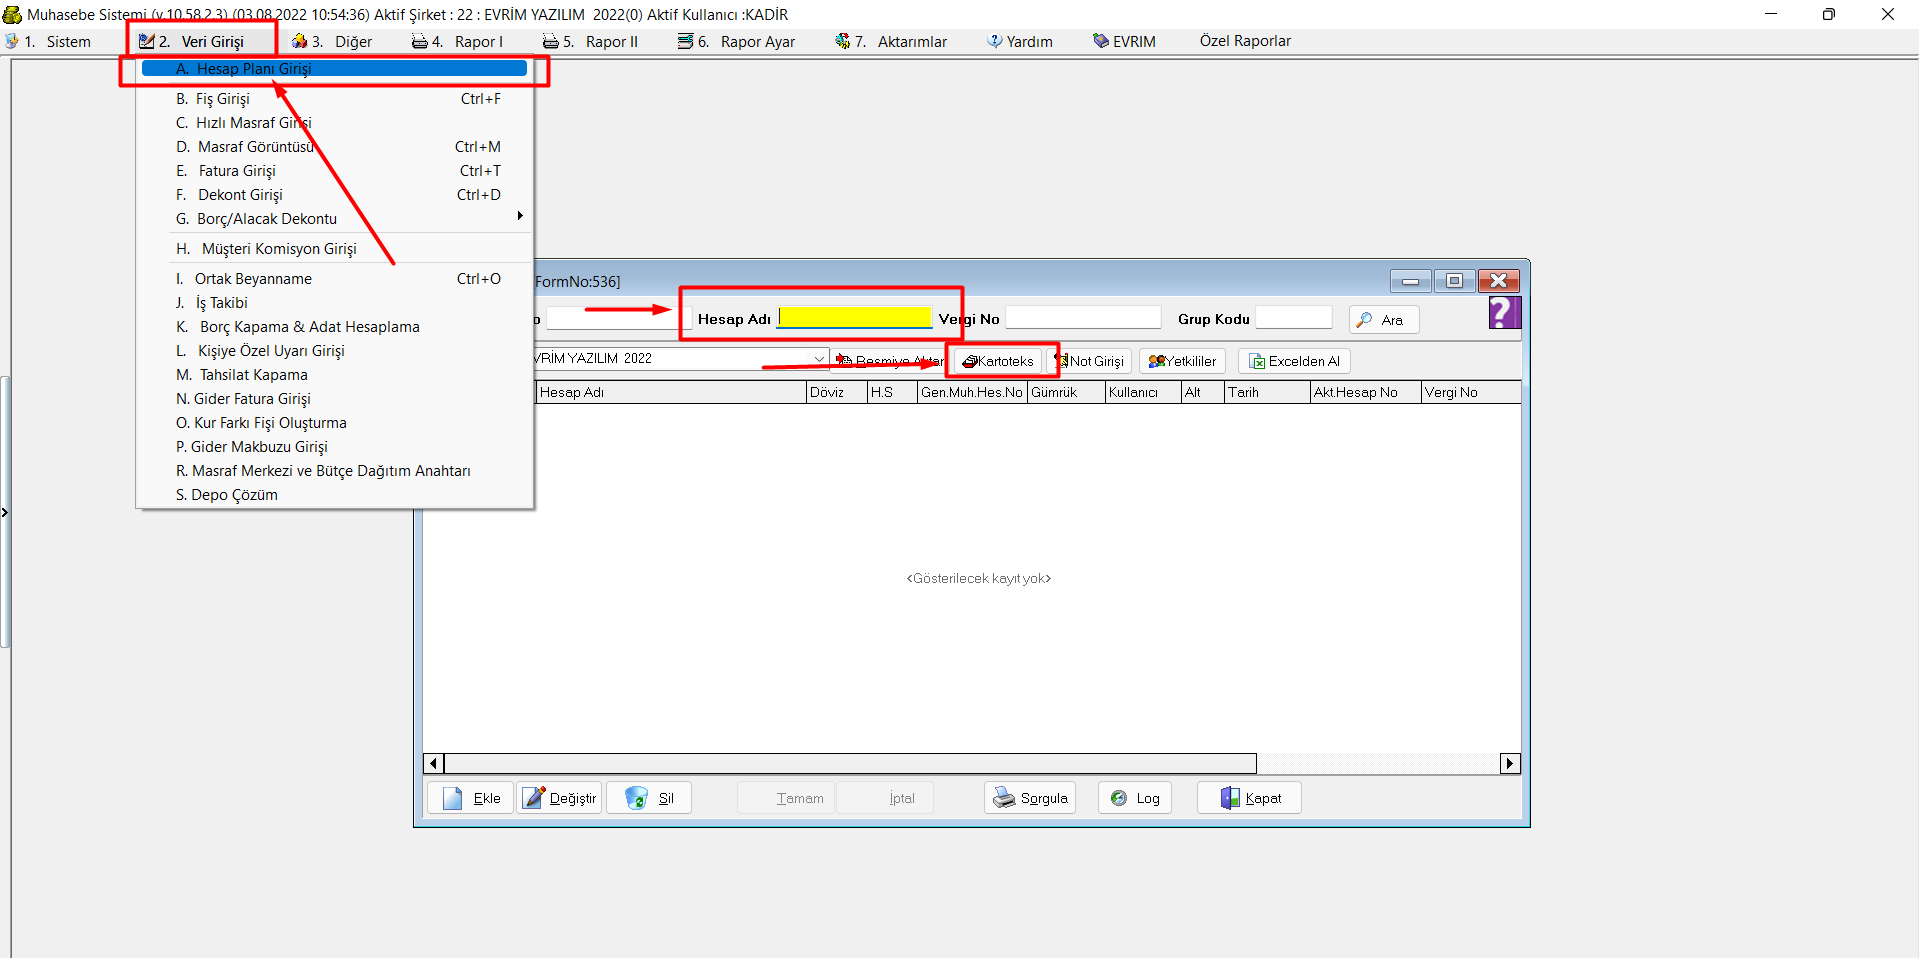Open Yetkililer authorized persons

pyautogui.click(x=1182, y=361)
